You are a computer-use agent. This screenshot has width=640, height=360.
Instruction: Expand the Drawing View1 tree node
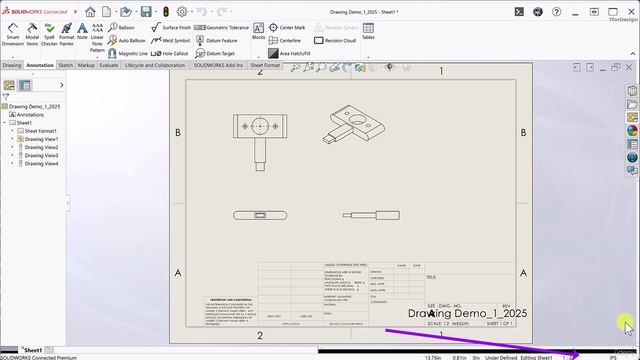pos(12,139)
